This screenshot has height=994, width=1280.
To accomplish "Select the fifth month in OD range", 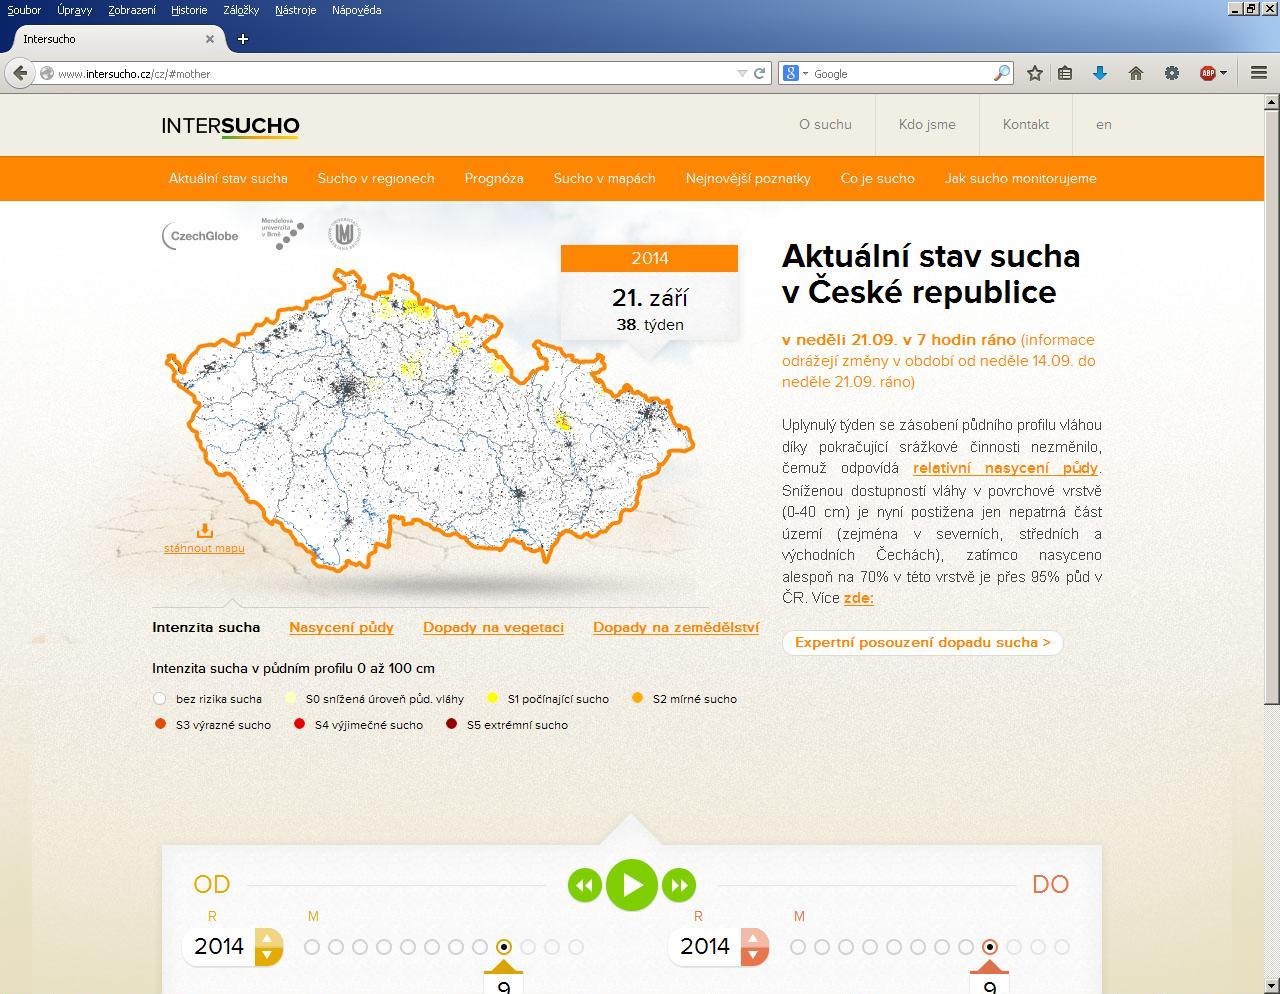I will tap(408, 947).
